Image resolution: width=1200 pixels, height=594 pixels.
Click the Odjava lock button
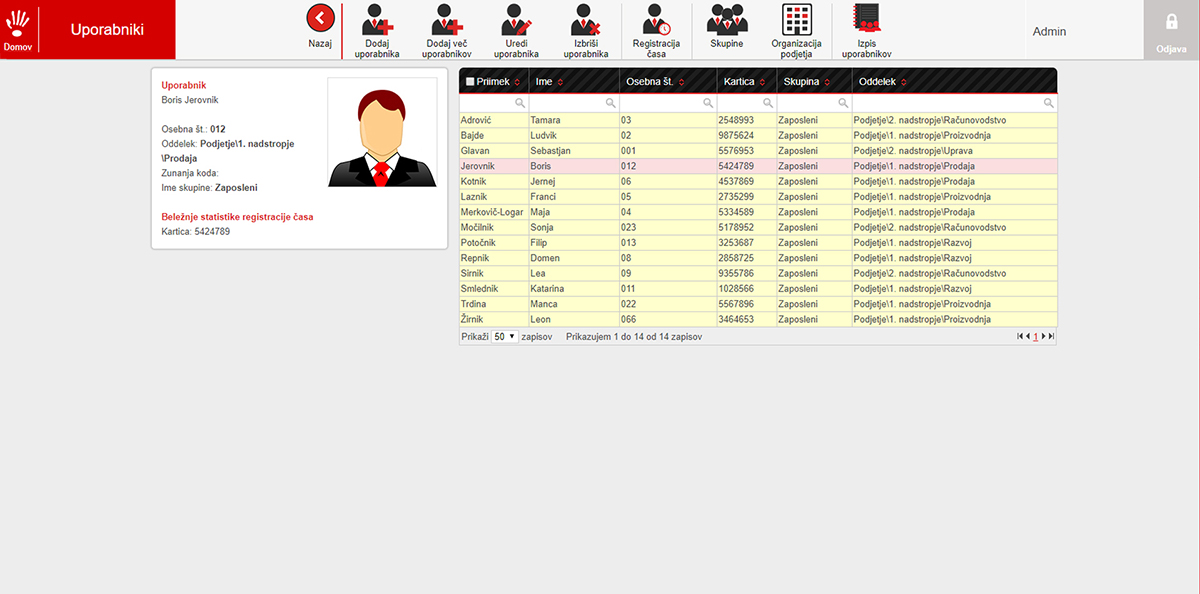(x=1172, y=30)
